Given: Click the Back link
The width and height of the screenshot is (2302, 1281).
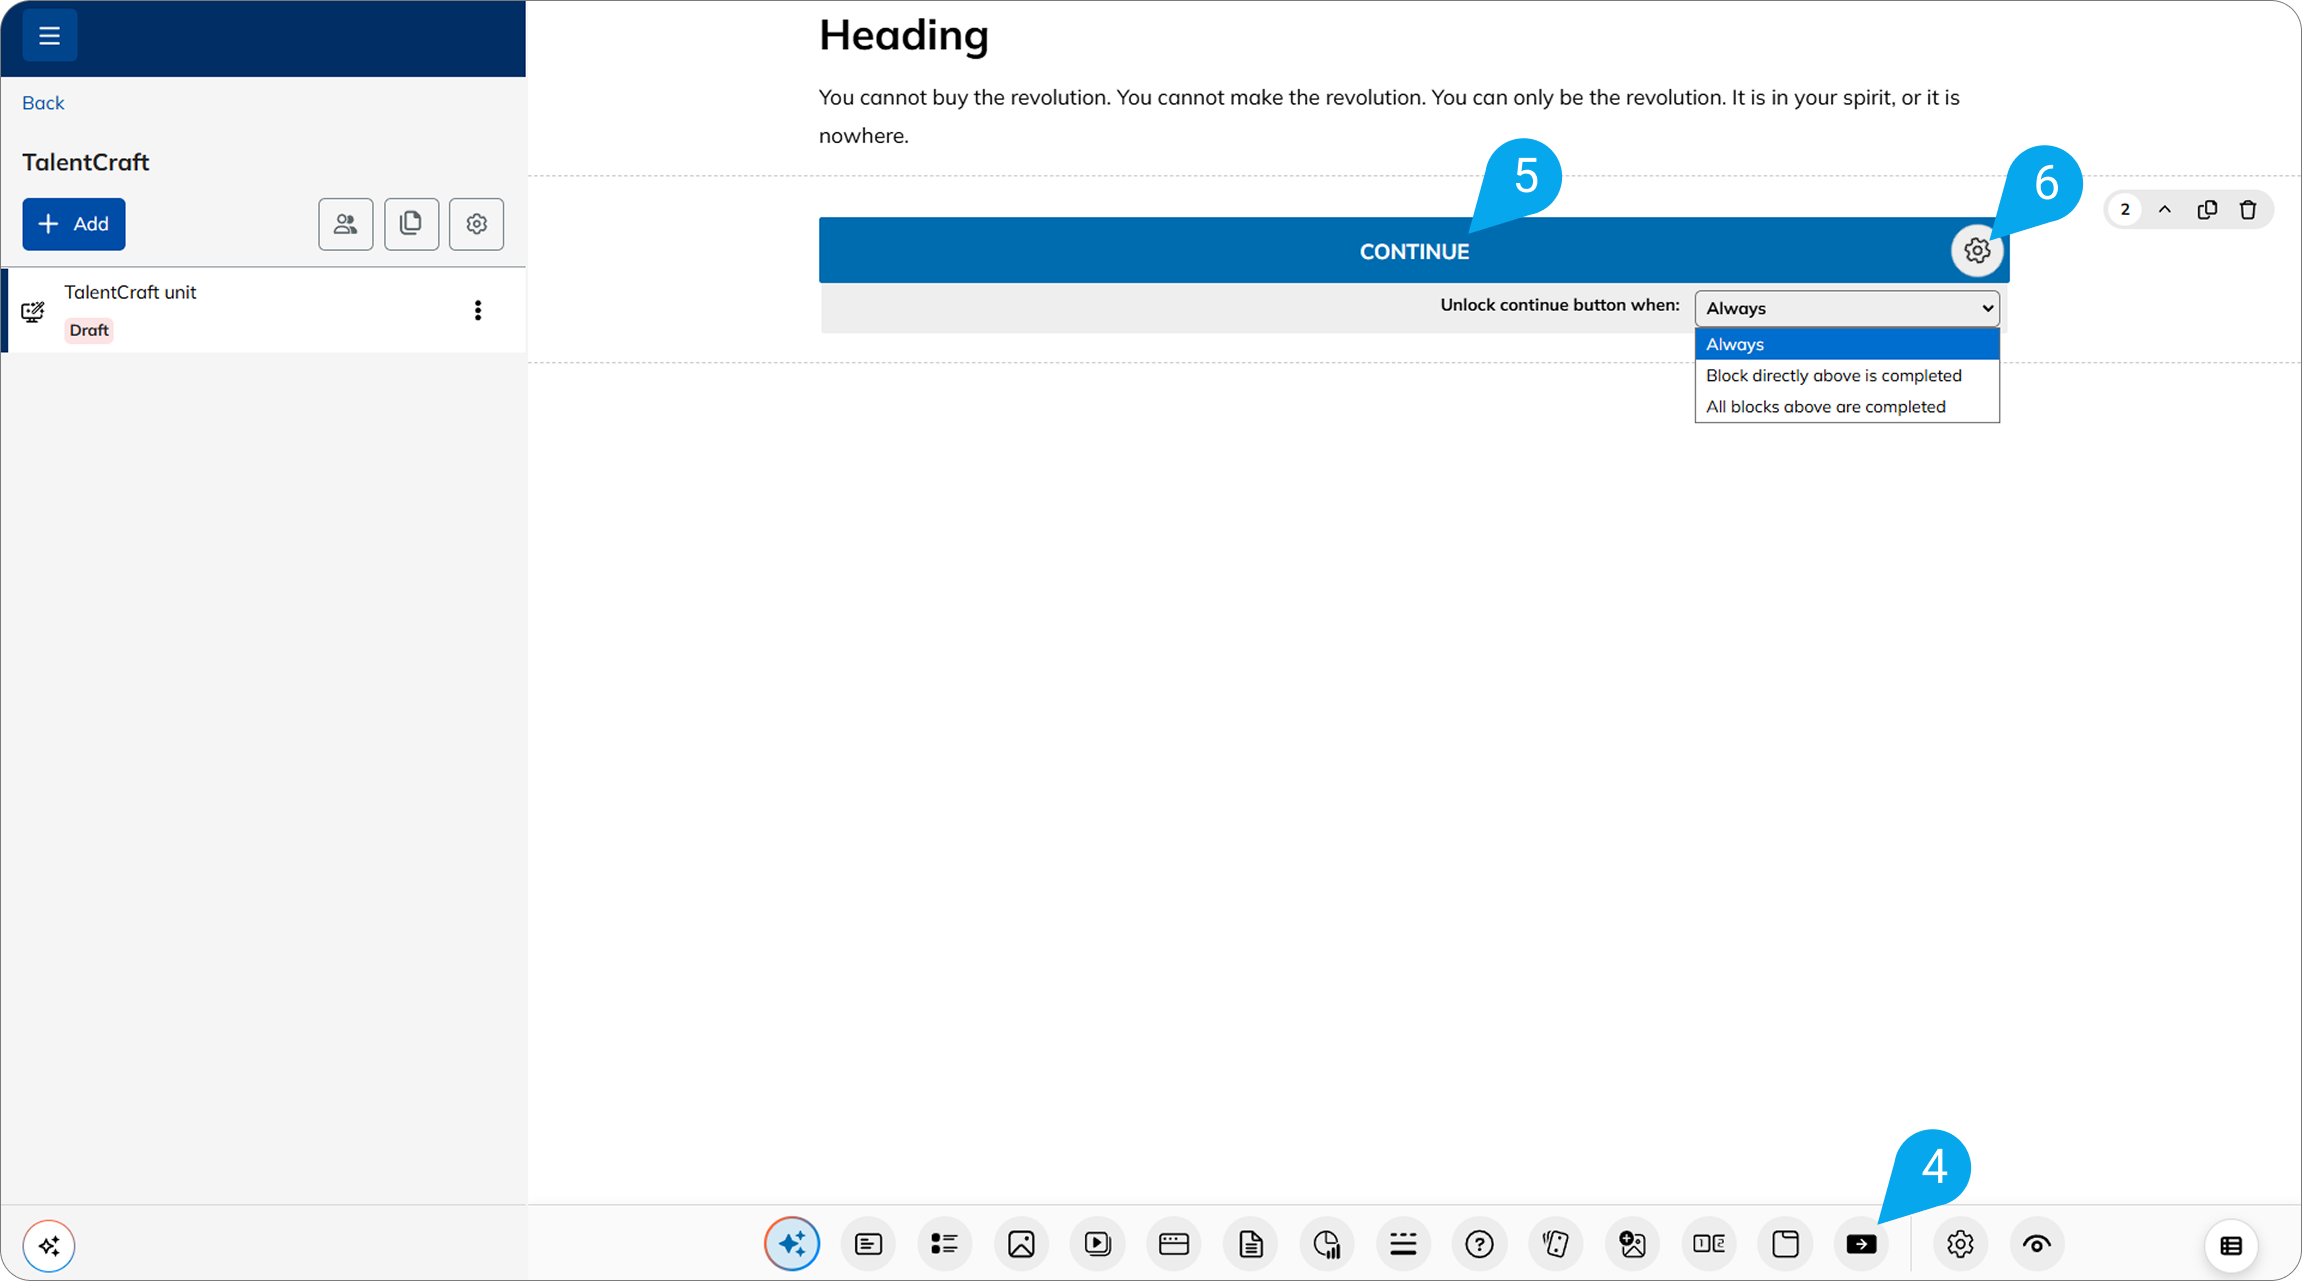Looking at the screenshot, I should tap(42, 102).
